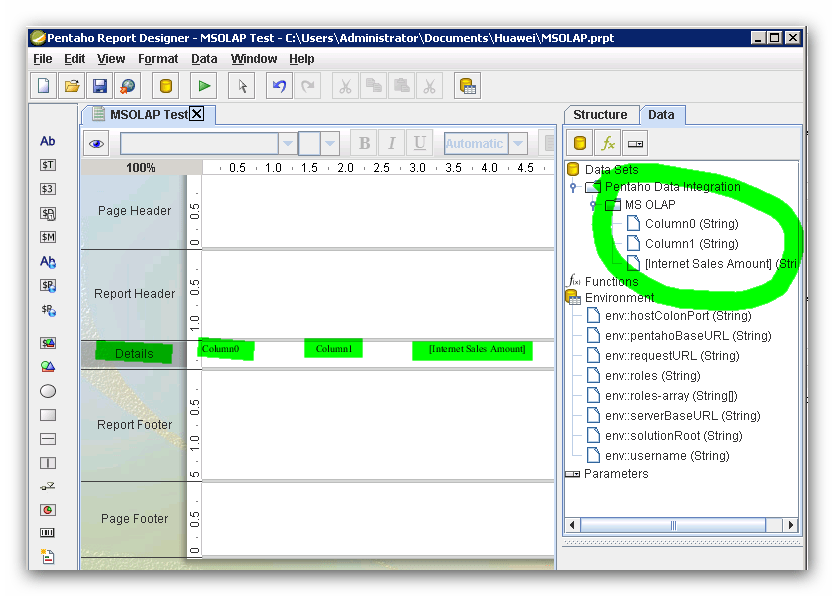The image size is (834, 596).
Task: Add data source from main toolbar
Action: click(x=165, y=86)
